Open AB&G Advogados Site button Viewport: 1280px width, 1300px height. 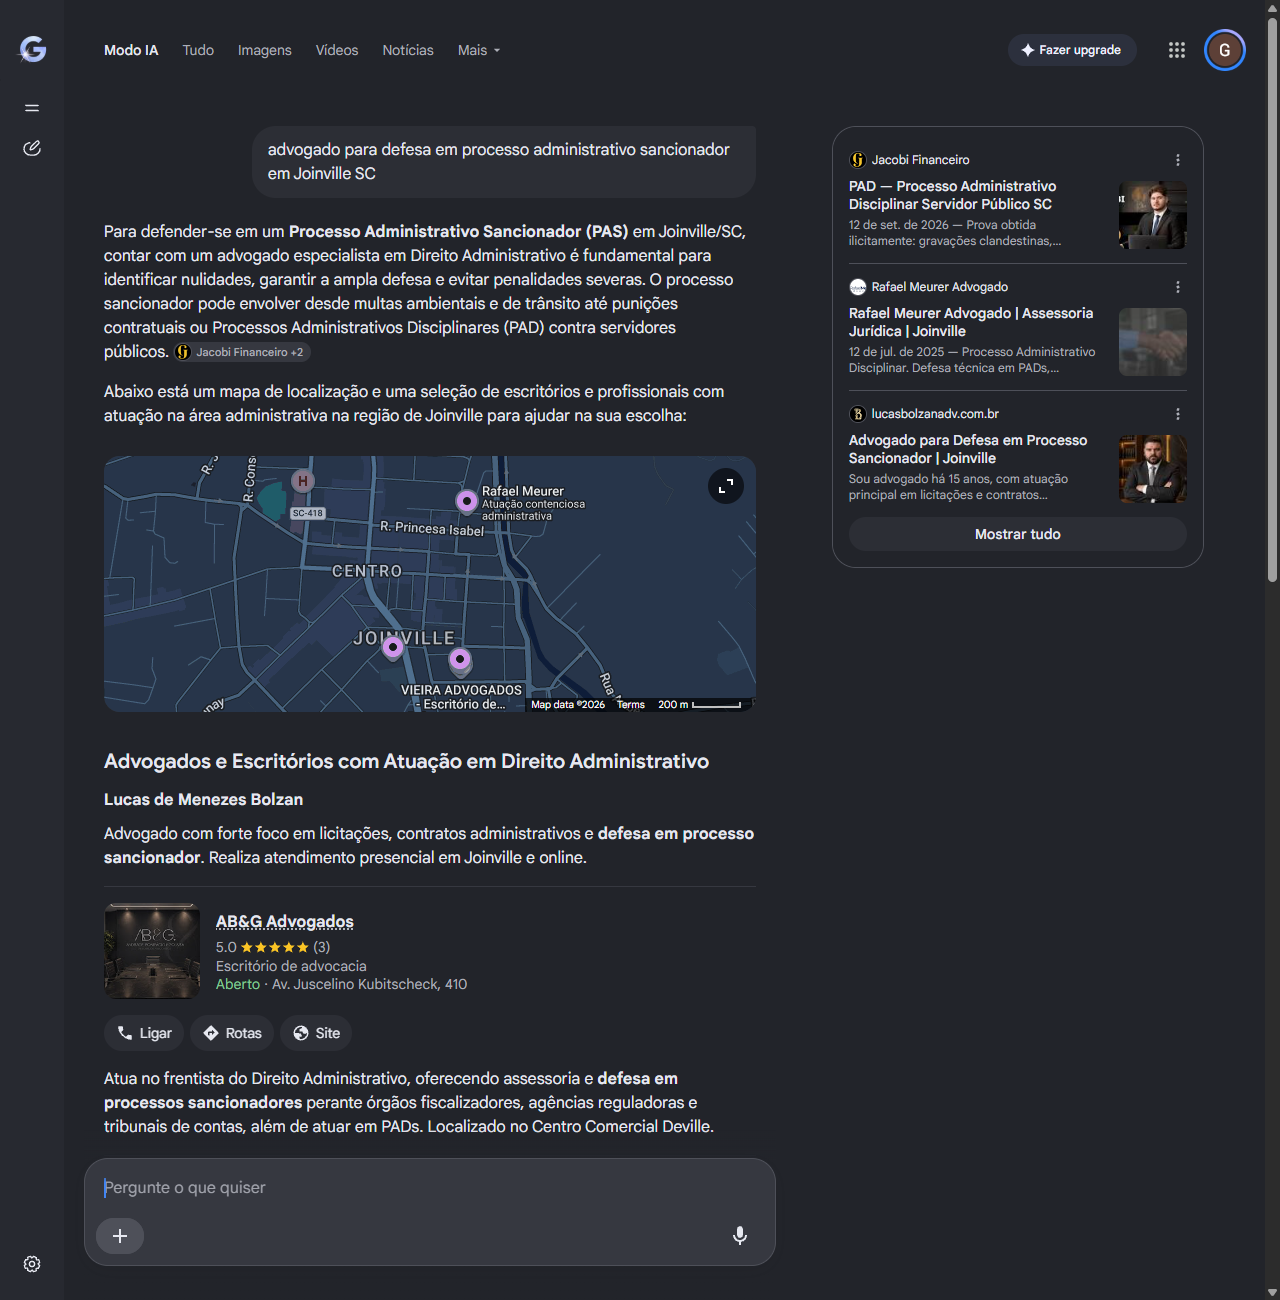pyautogui.click(x=316, y=1033)
